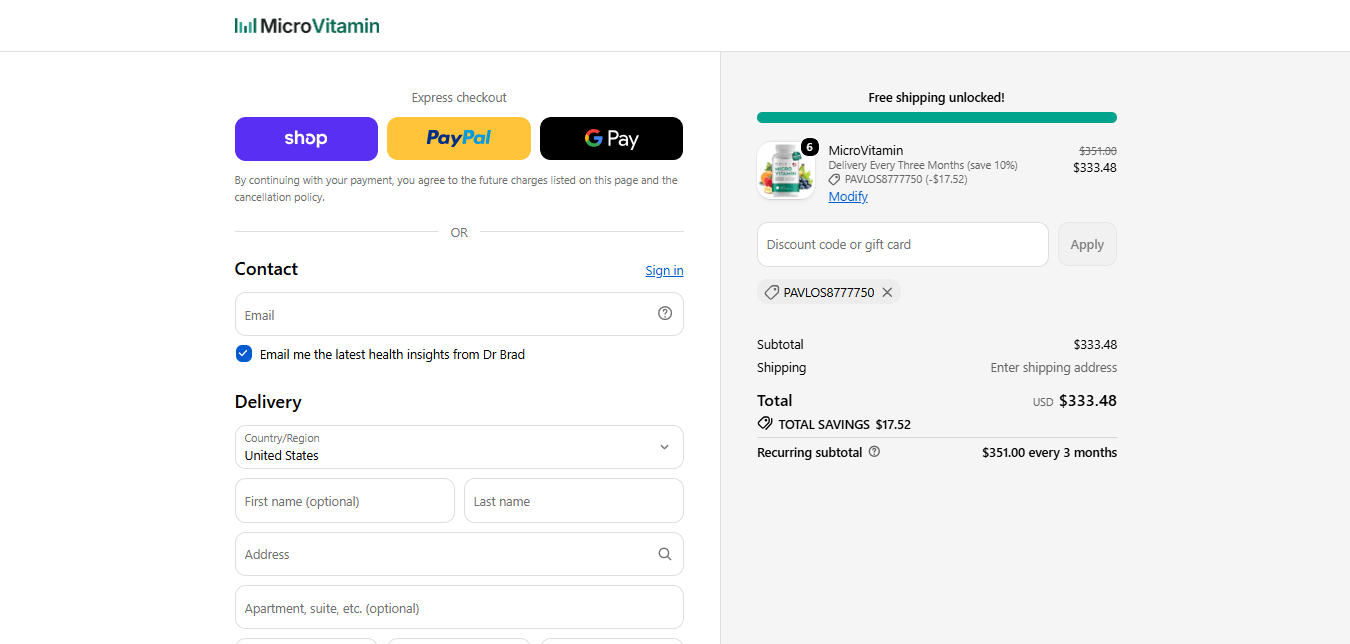Apply the discount code

tap(1087, 244)
